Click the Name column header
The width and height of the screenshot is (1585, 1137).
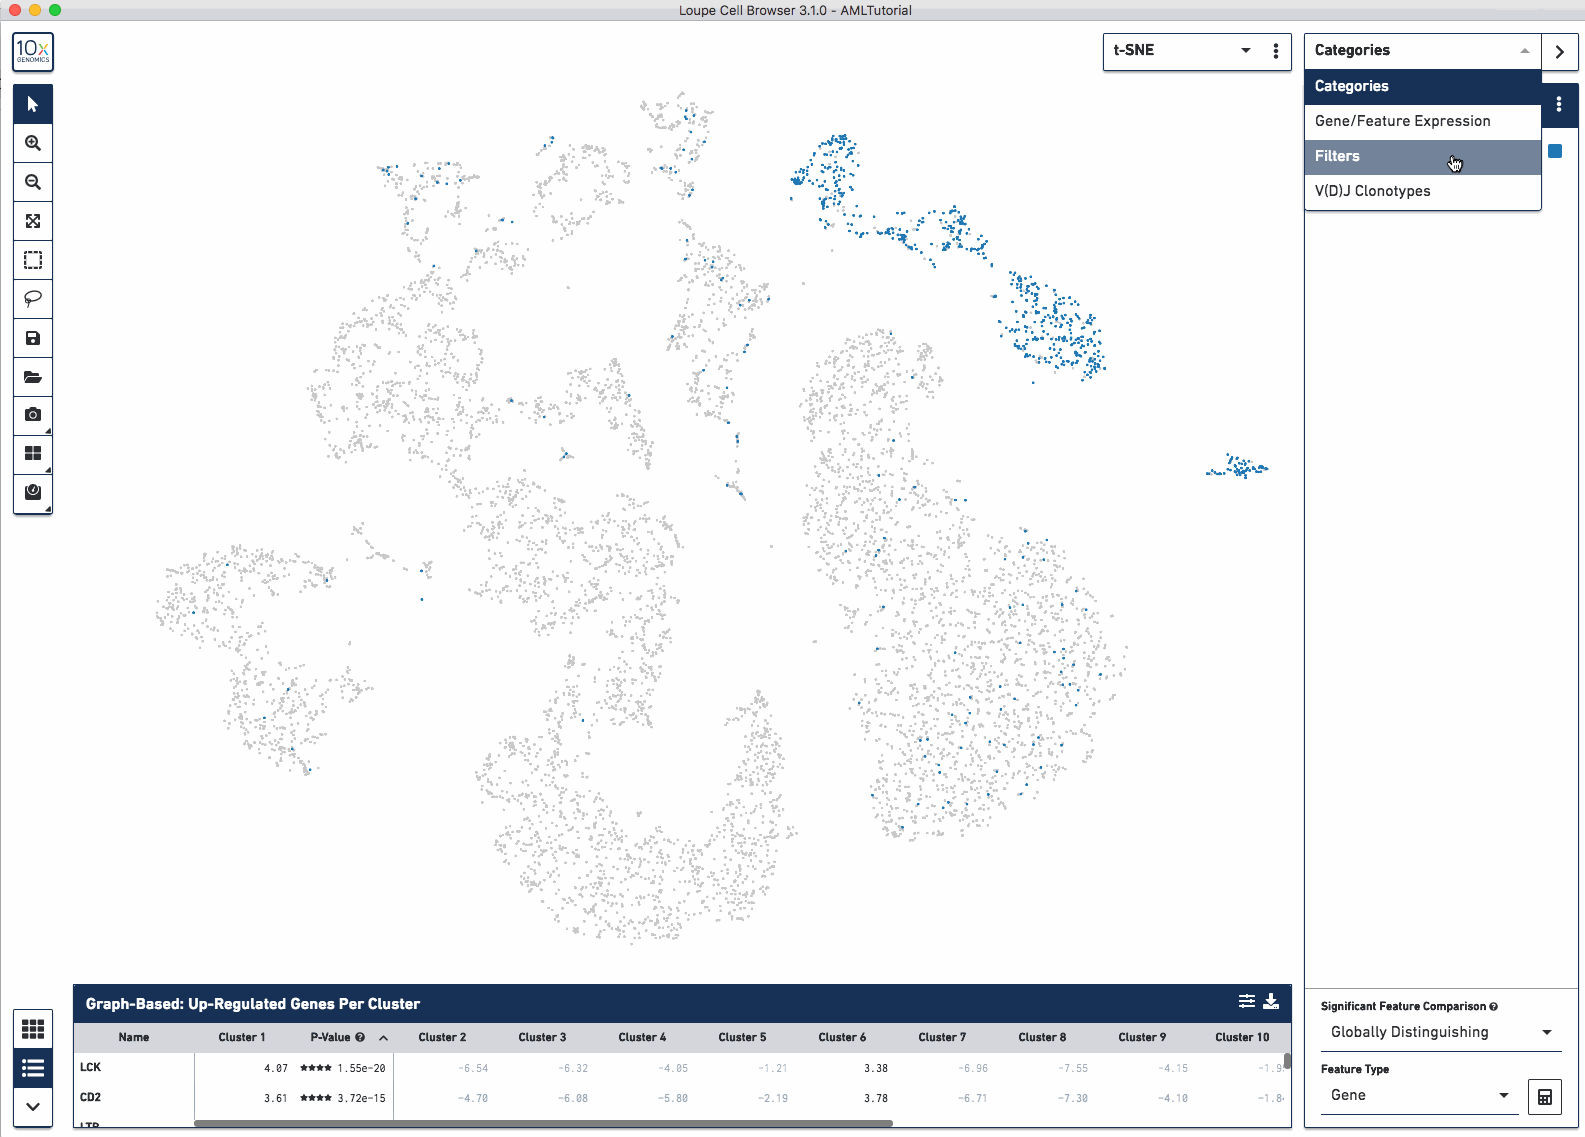click(x=134, y=1038)
